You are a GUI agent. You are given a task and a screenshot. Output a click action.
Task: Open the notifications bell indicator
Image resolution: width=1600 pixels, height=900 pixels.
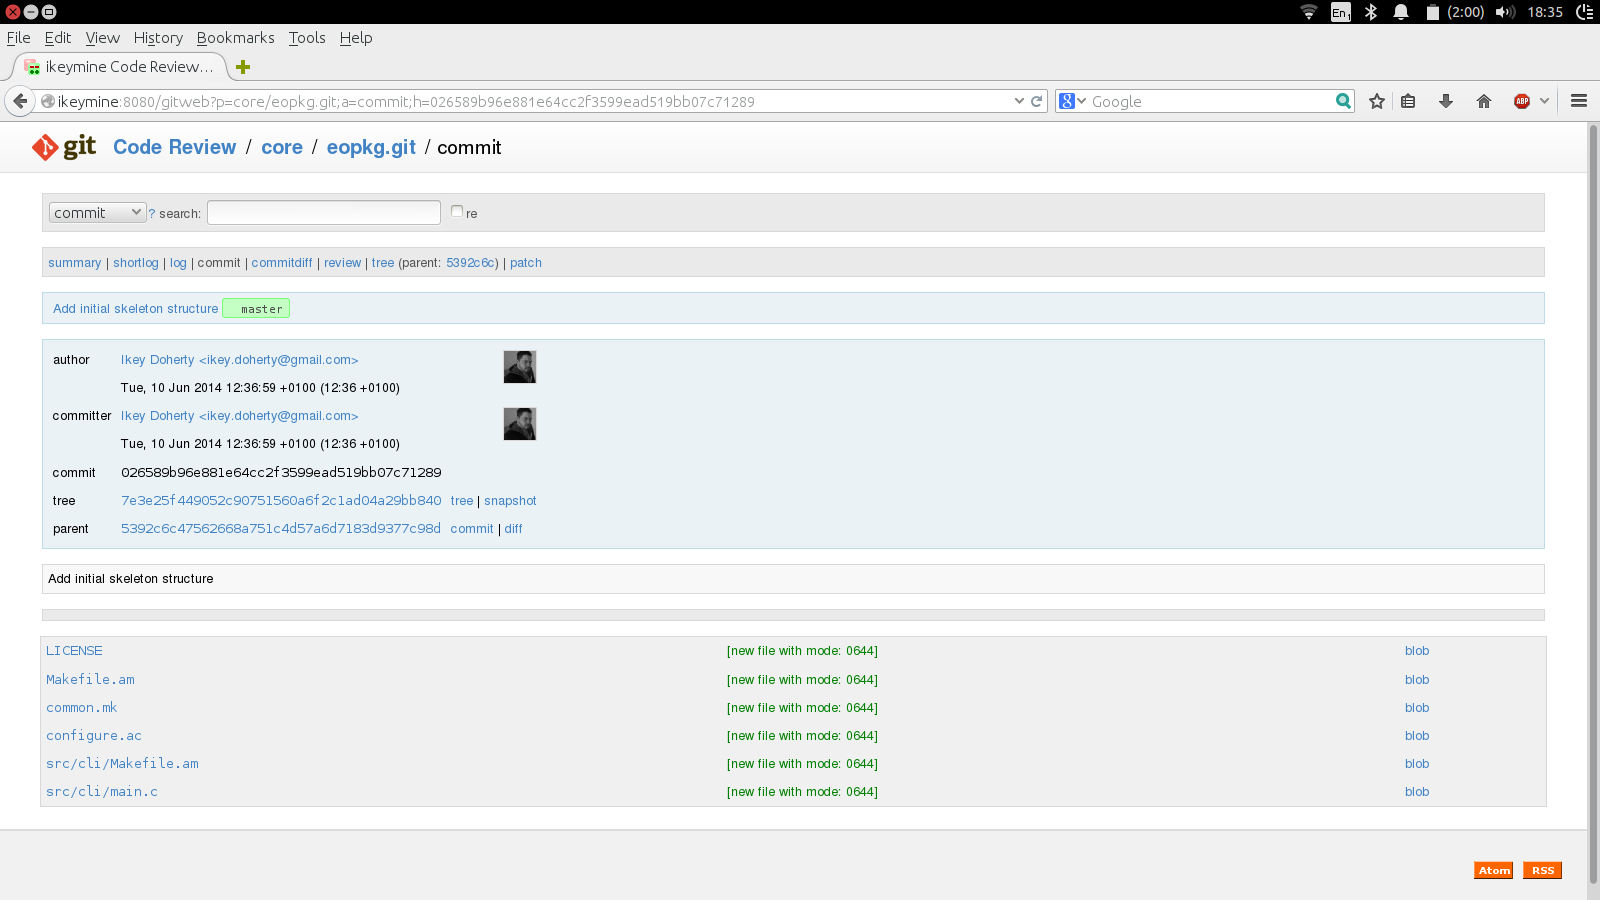point(1401,12)
